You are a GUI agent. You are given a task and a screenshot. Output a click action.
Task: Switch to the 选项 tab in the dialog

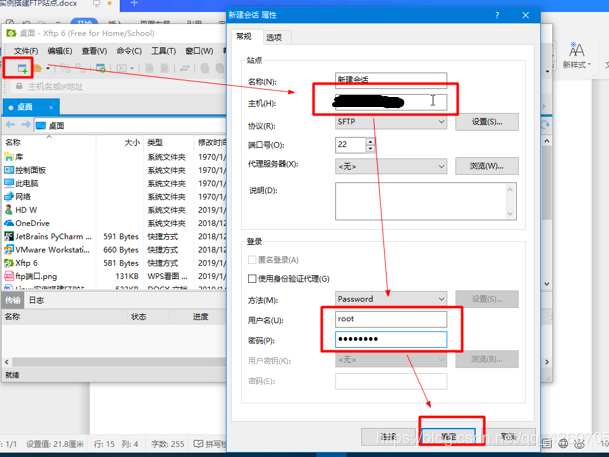click(274, 38)
